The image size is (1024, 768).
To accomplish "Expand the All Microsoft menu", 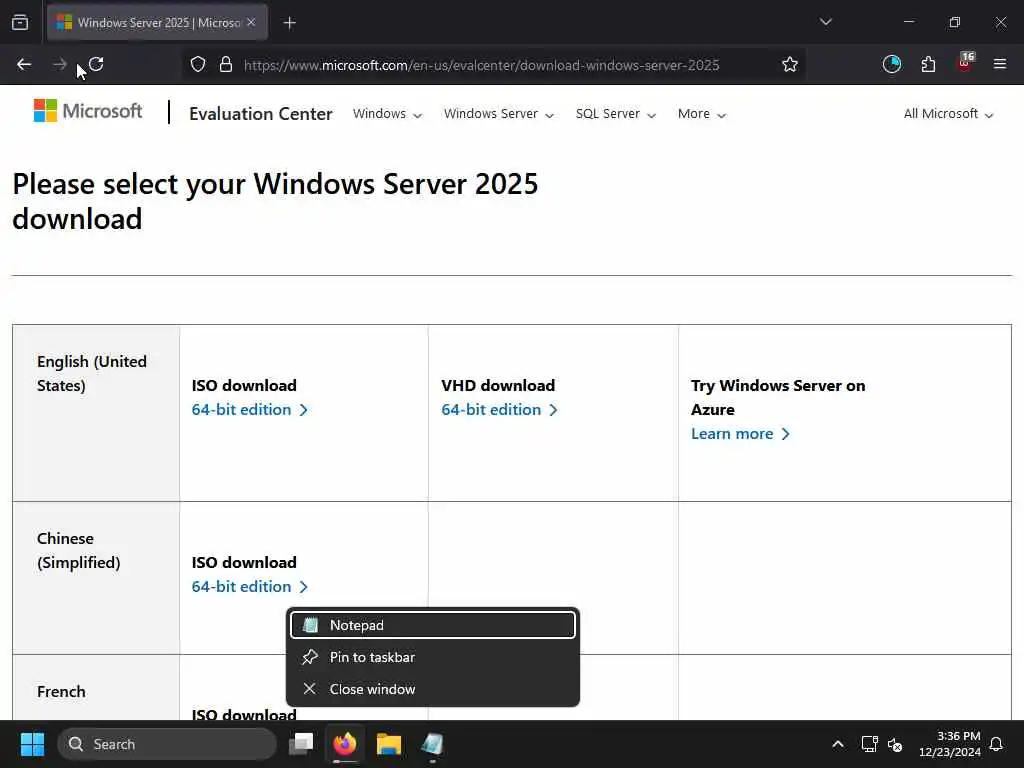I will click(x=948, y=114).
